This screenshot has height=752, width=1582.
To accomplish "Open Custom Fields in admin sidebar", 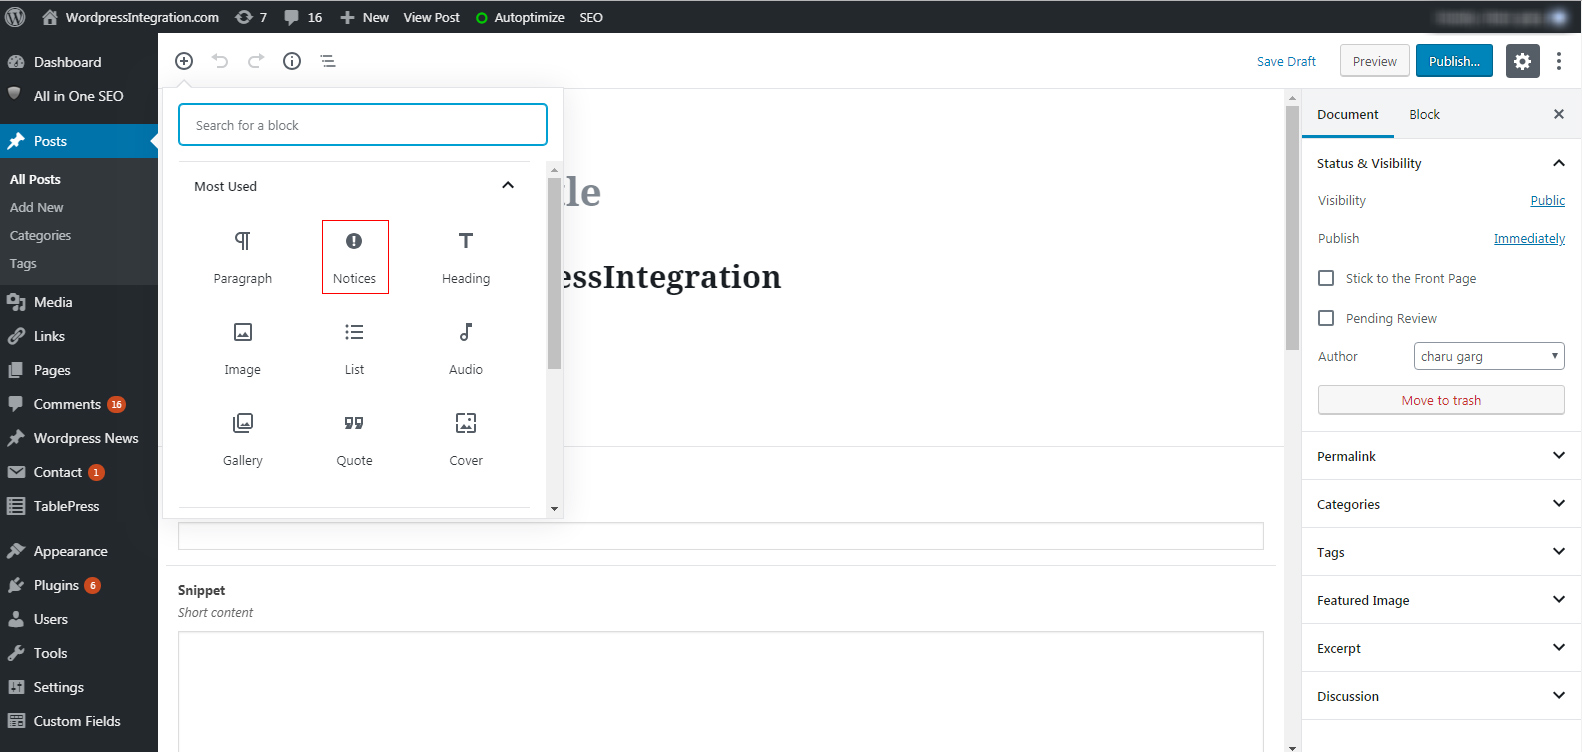I will (79, 721).
